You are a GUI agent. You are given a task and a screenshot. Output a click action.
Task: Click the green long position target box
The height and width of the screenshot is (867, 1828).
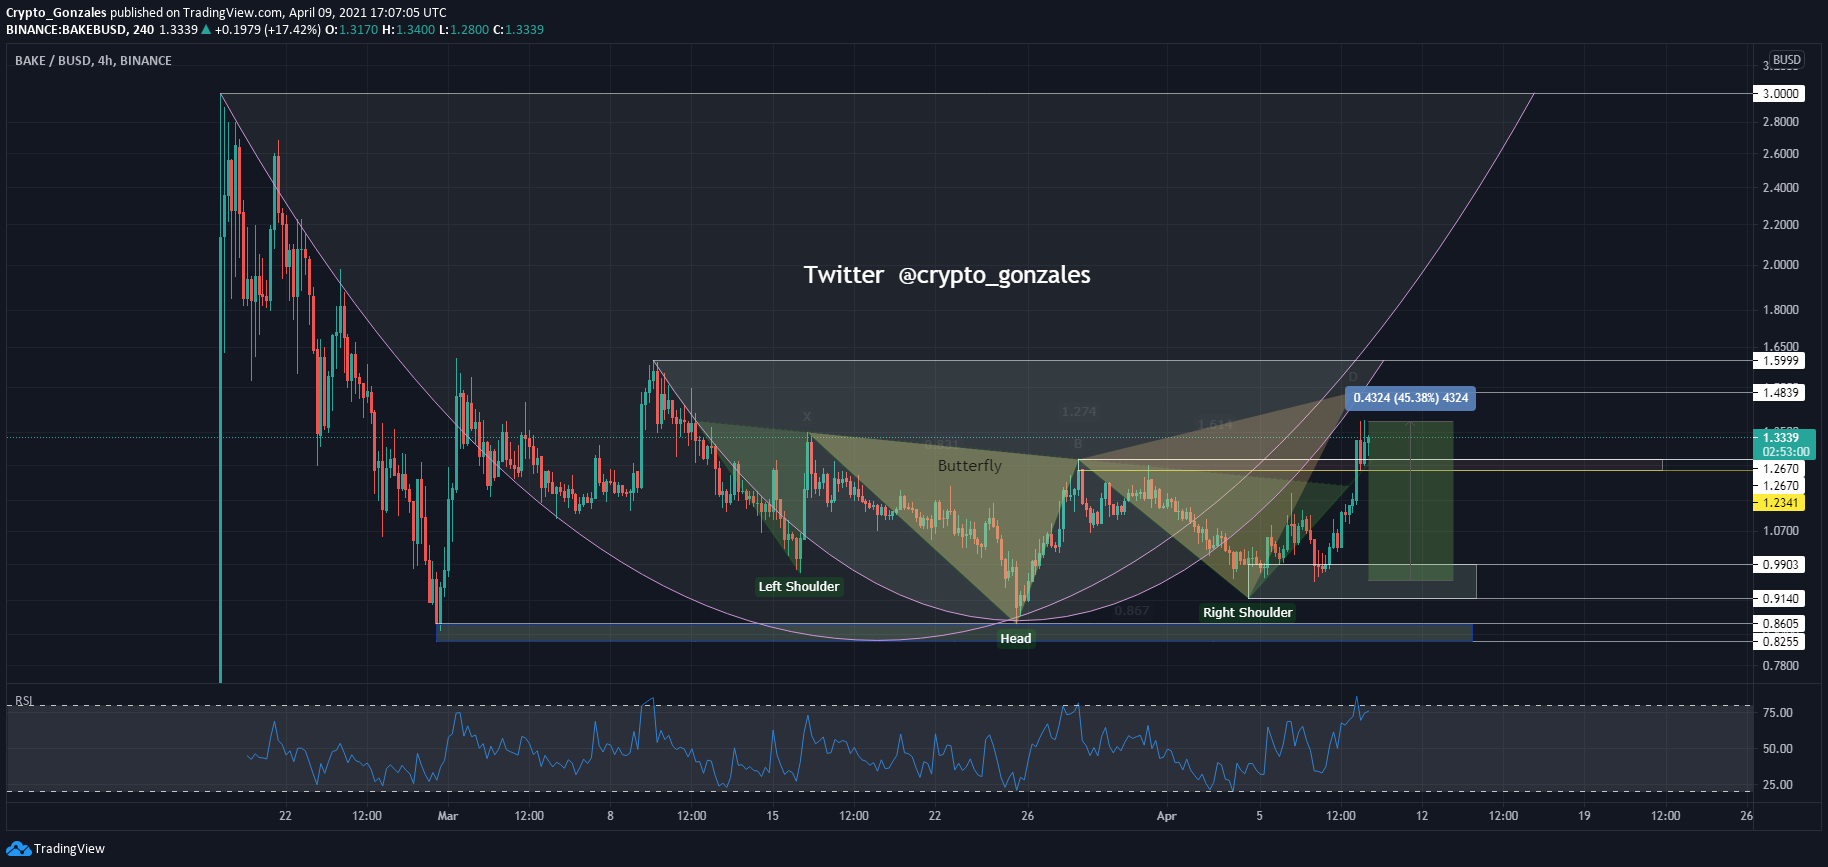point(1411,501)
